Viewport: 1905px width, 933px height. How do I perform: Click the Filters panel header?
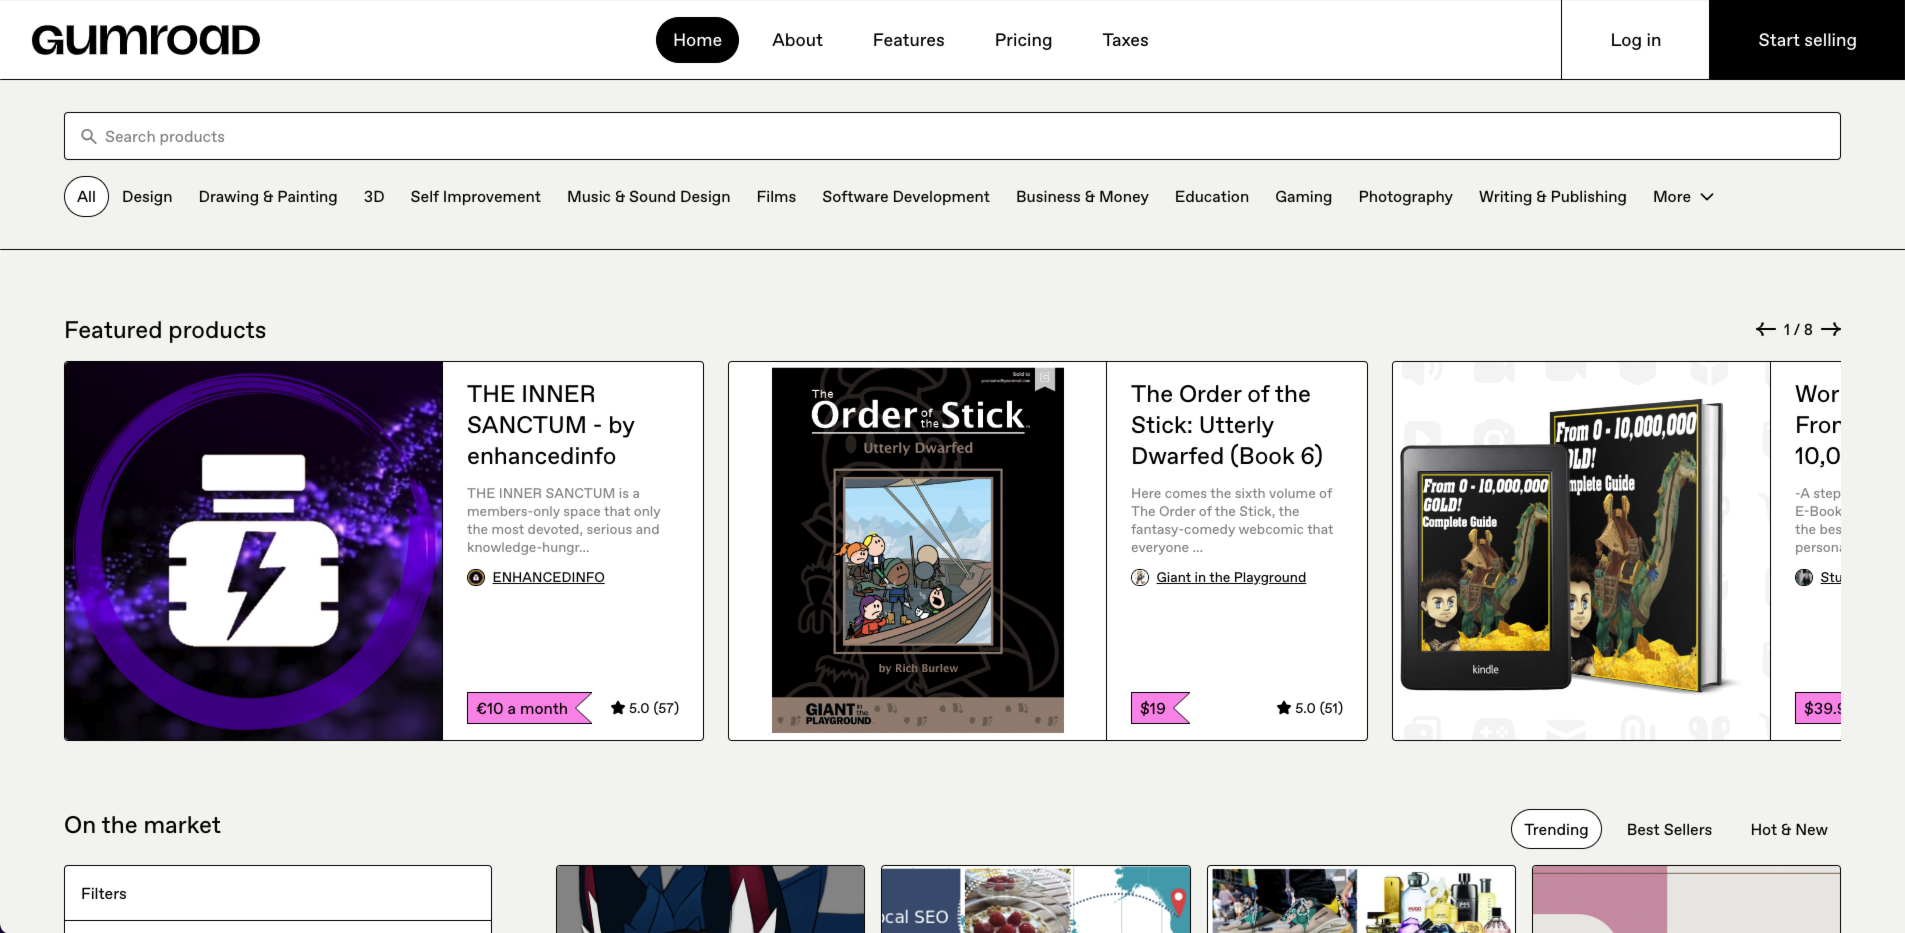(278, 893)
